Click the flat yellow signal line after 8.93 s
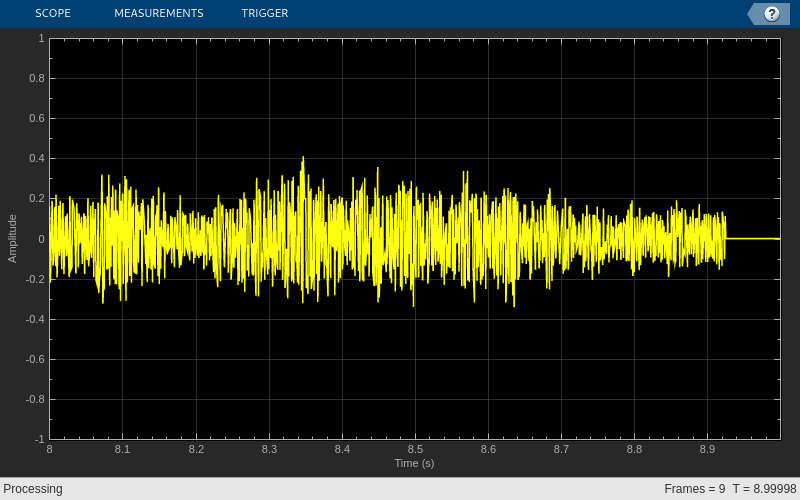800x500 pixels. coord(753,239)
